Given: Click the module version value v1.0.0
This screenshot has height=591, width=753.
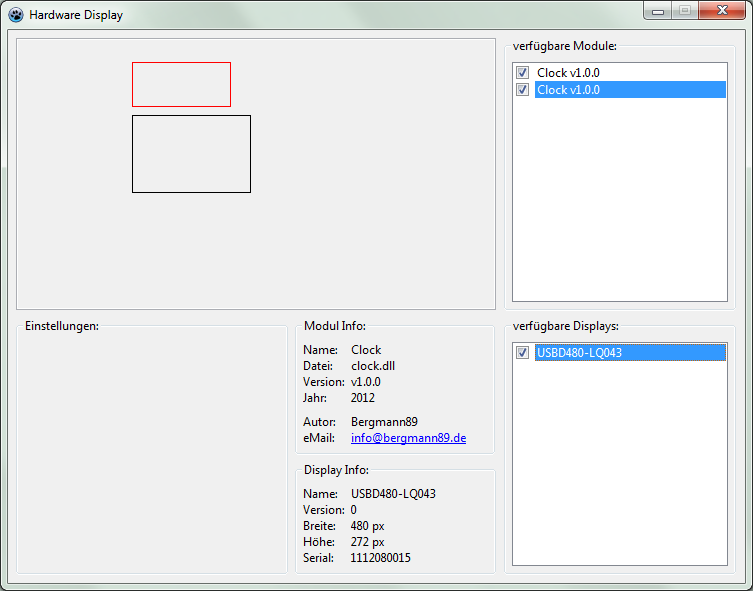Looking at the screenshot, I should (365, 382).
